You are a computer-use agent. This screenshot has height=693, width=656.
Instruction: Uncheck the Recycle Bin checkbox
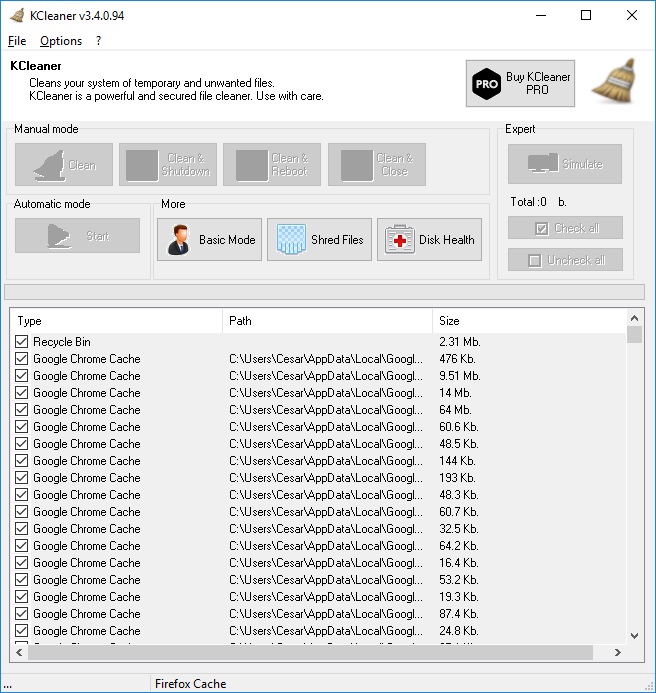coord(21,342)
